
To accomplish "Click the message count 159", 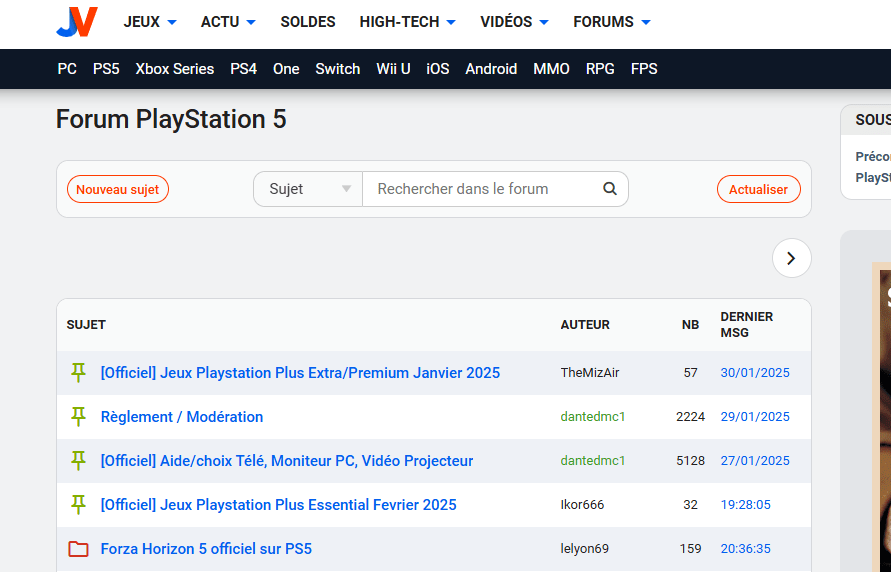I will pos(690,549).
